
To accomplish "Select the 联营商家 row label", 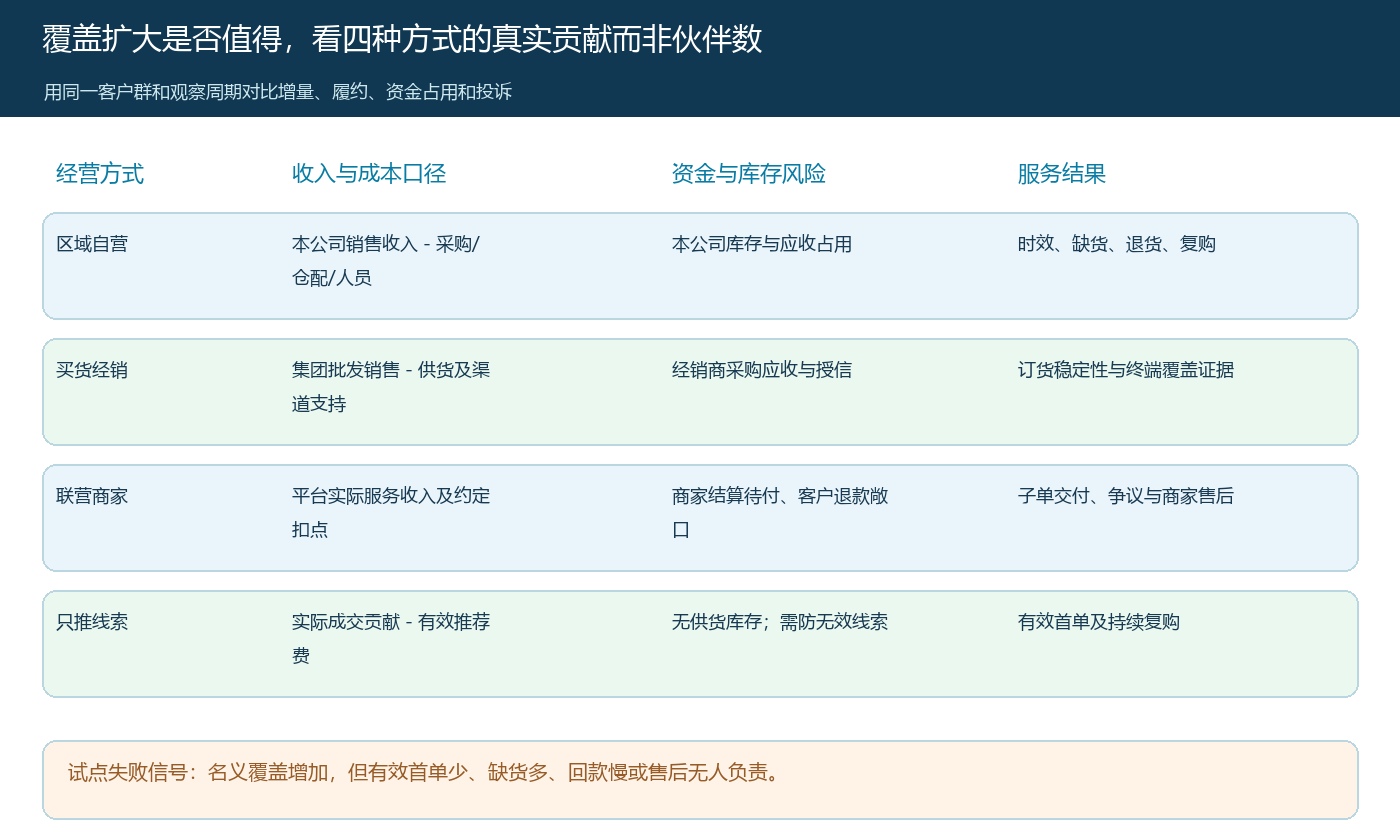I will (x=92, y=496).
